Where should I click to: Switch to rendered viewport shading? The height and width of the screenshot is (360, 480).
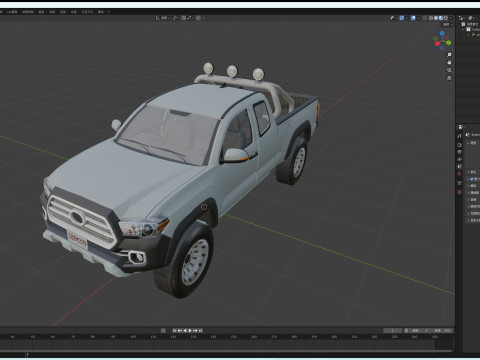(446, 18)
